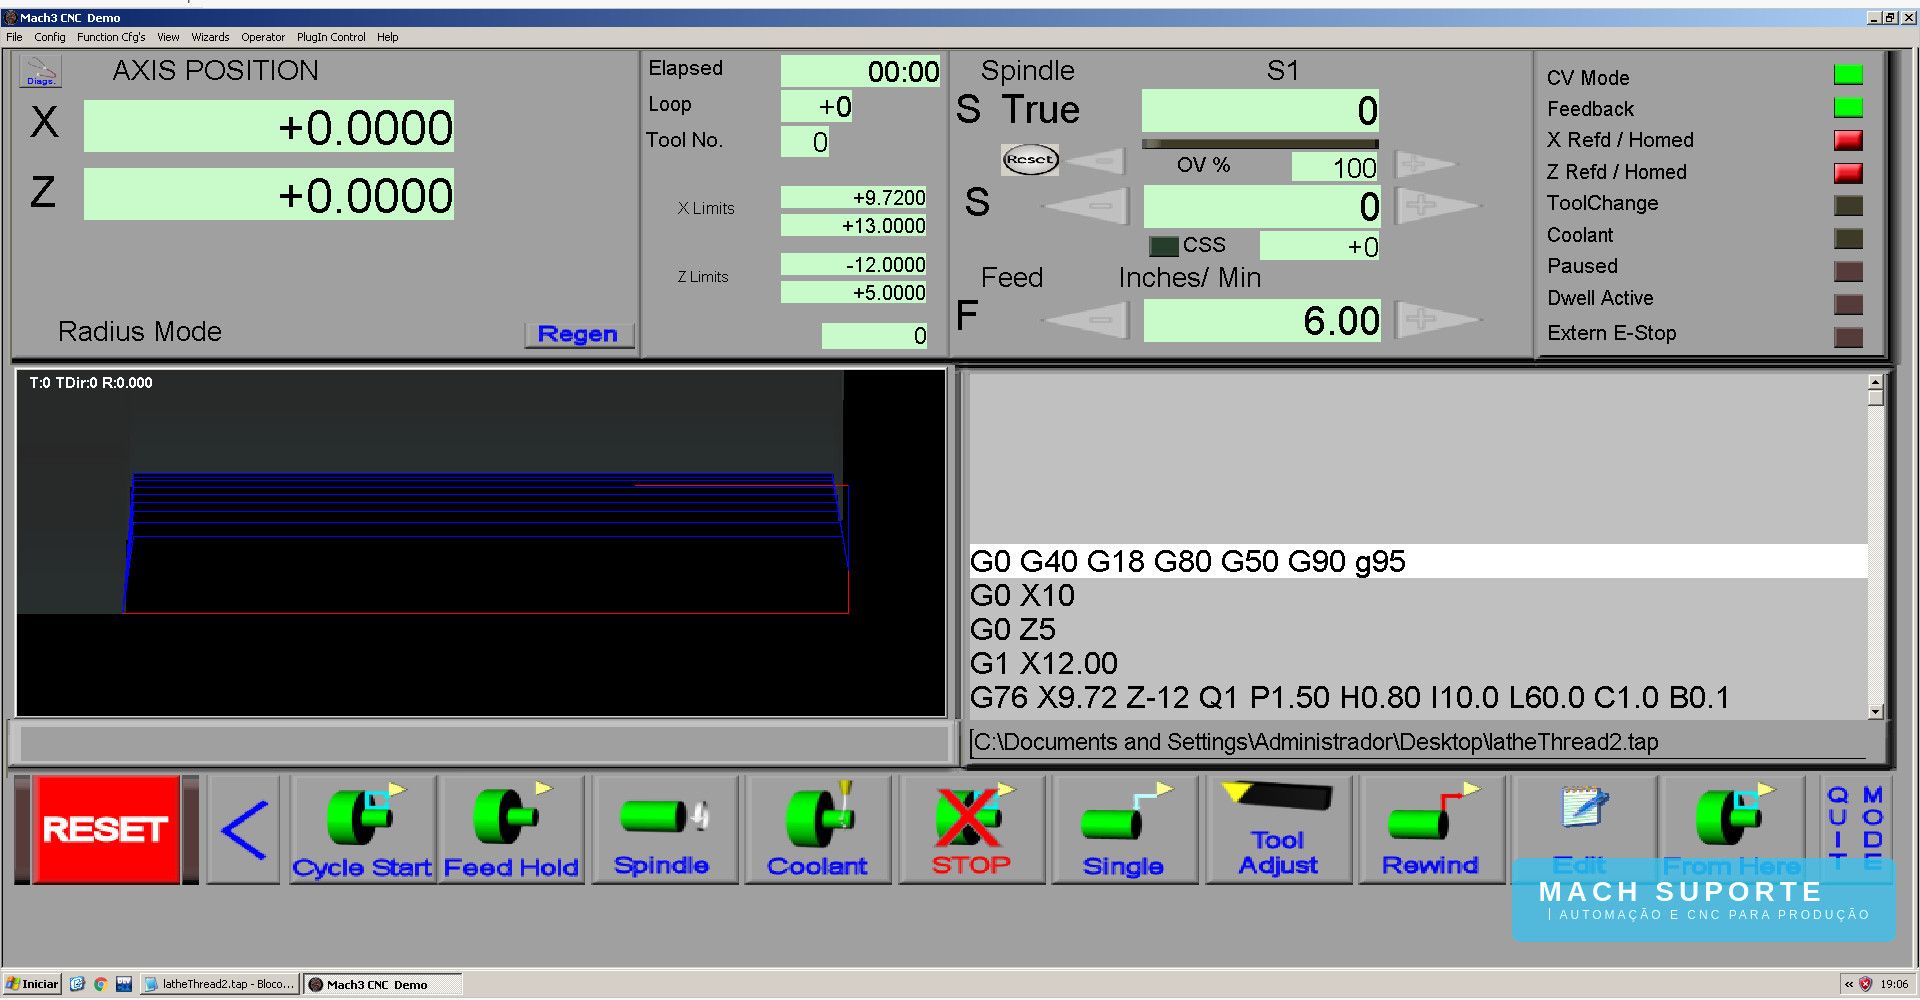
Task: Click the Coolant status LED
Action: coord(1848,238)
